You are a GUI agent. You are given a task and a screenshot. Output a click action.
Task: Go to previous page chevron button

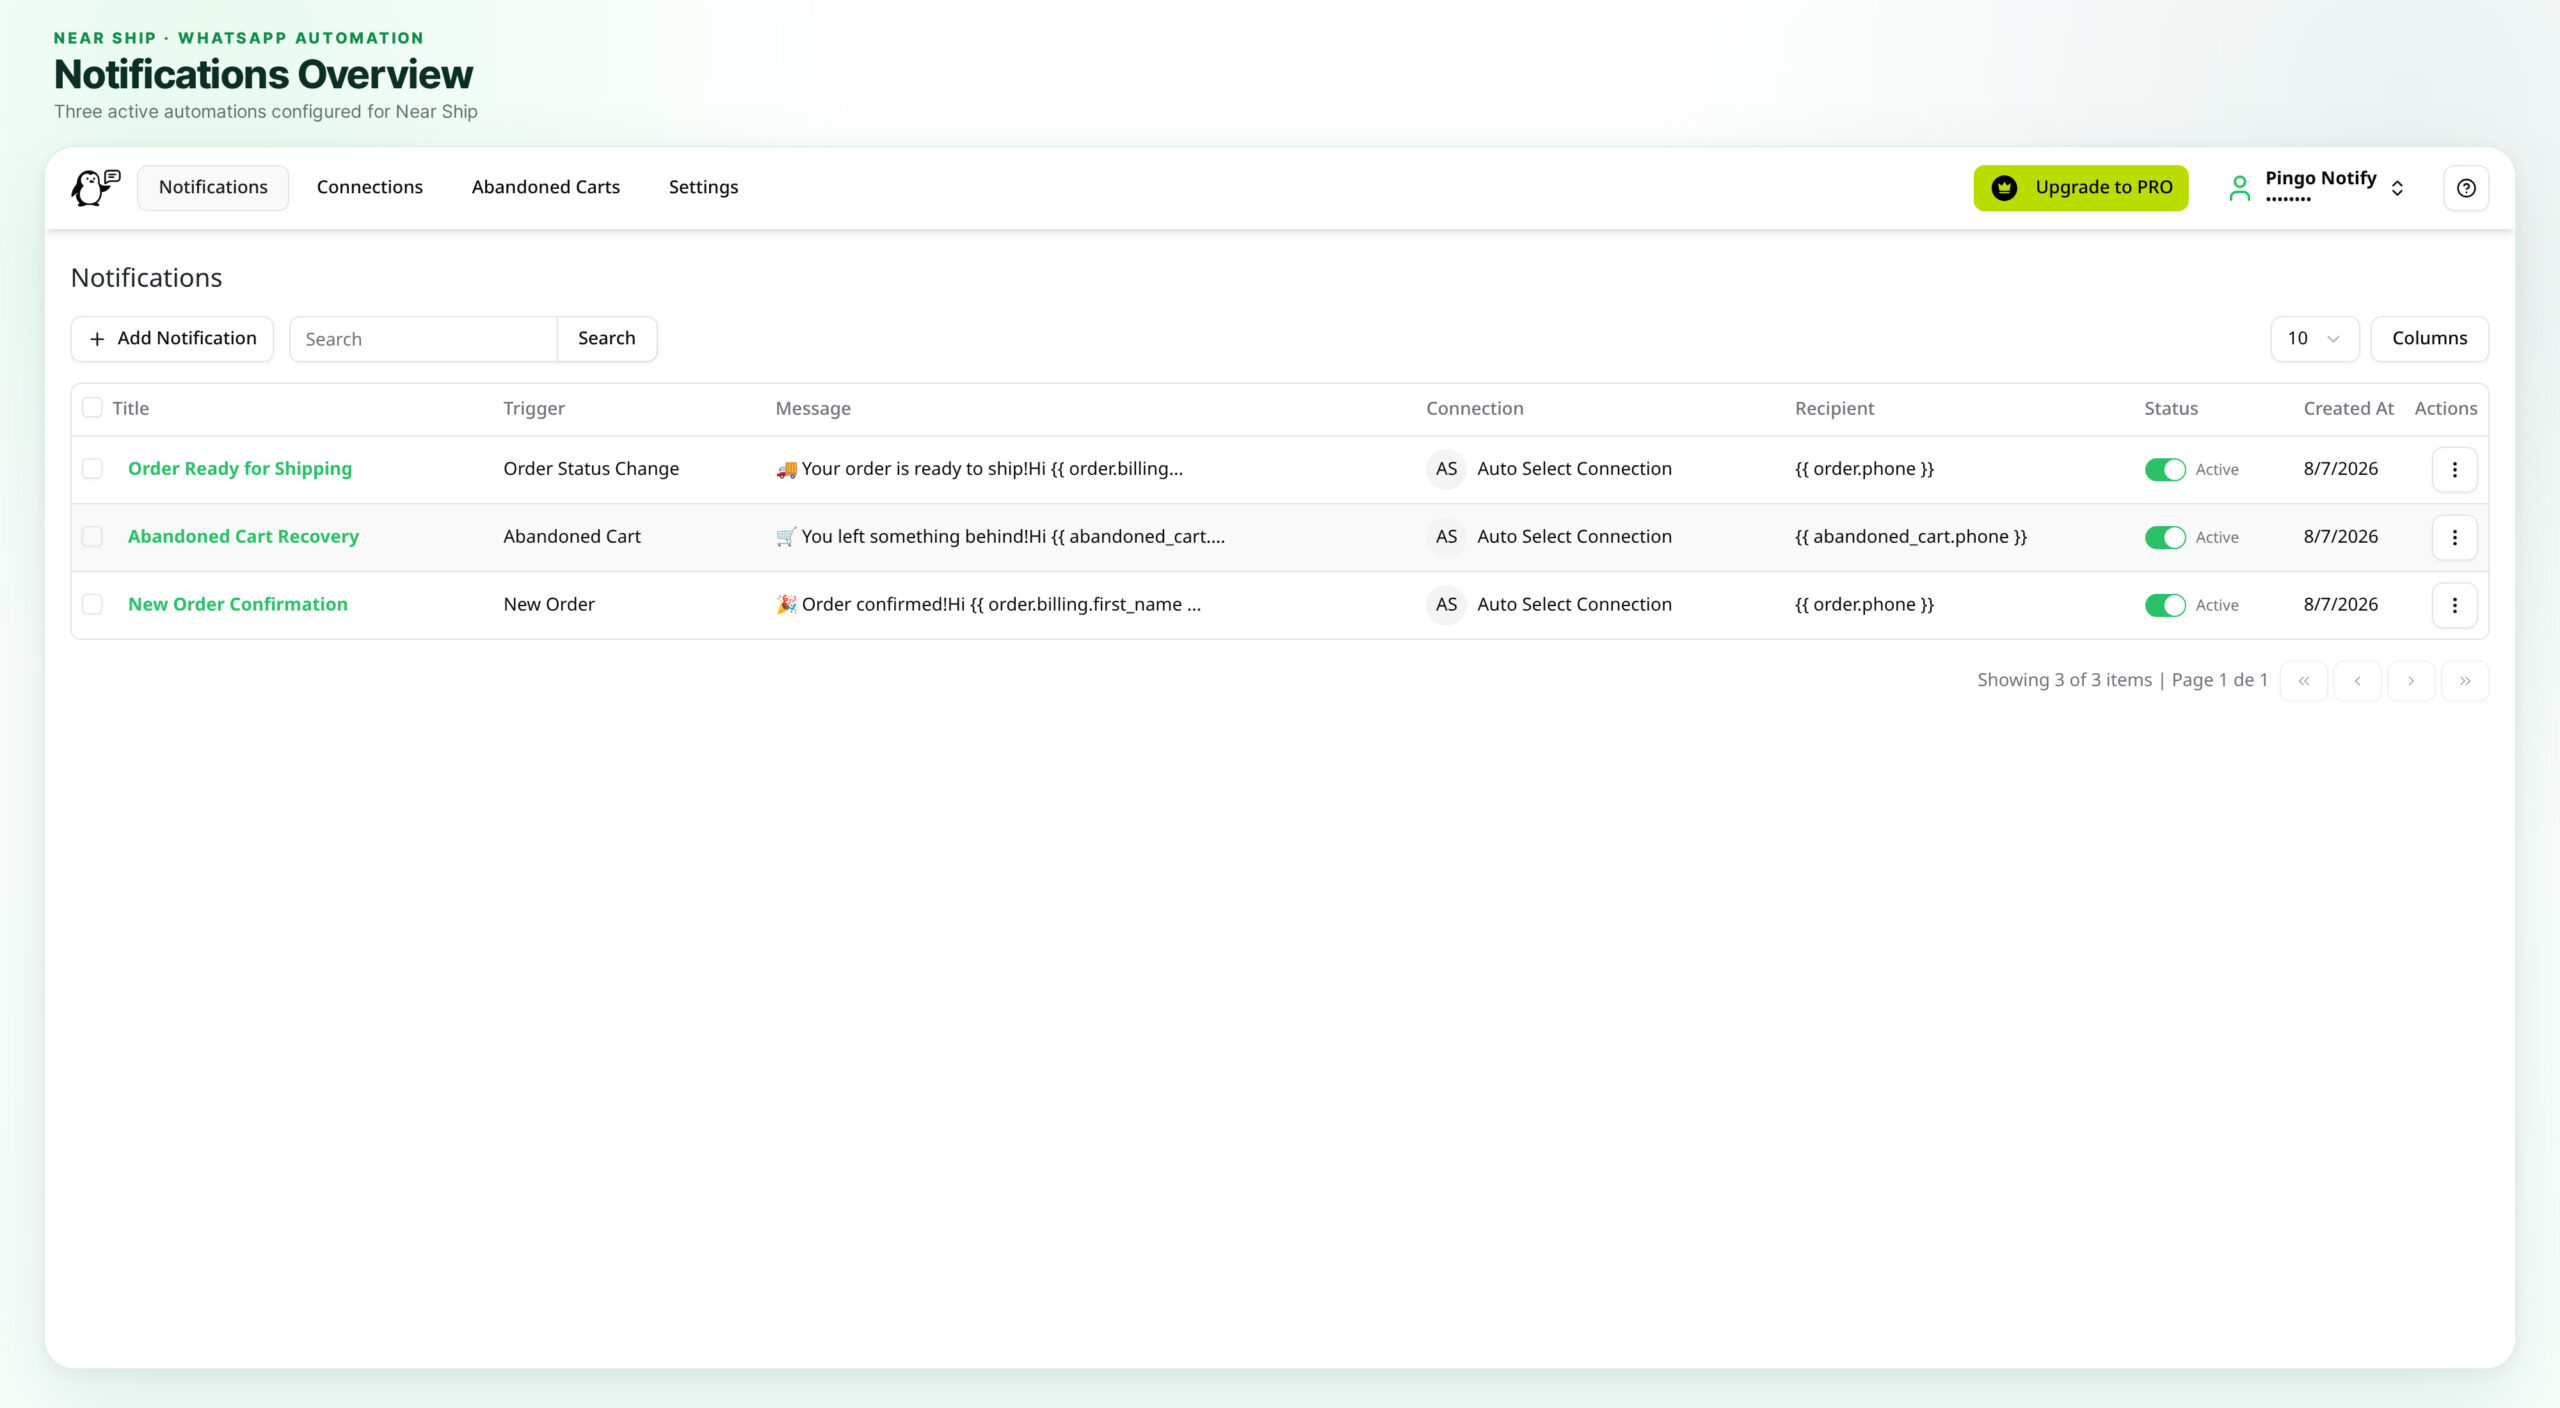[x=2357, y=681]
